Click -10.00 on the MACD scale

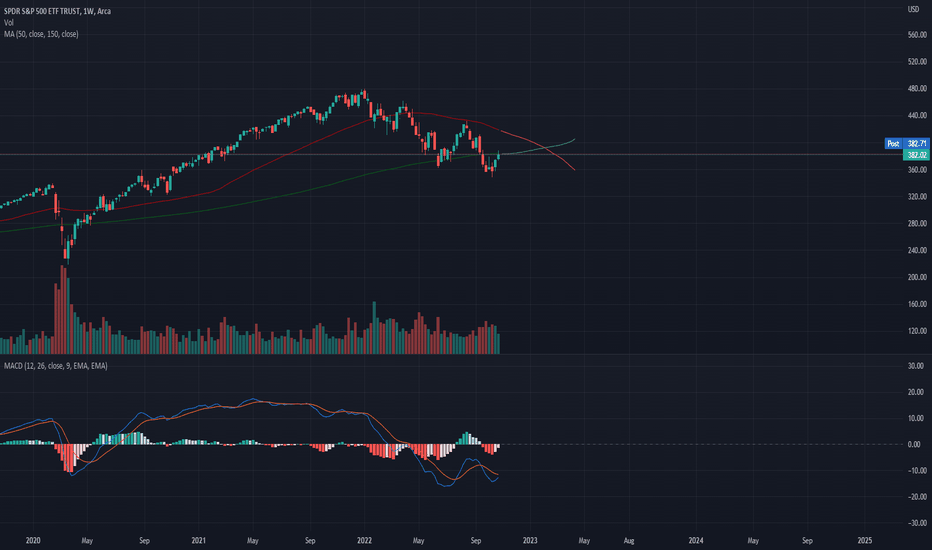point(915,470)
